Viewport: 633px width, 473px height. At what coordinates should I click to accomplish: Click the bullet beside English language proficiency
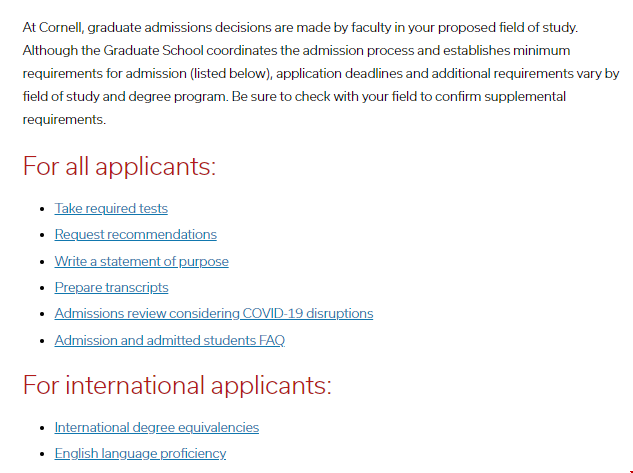click(42, 454)
